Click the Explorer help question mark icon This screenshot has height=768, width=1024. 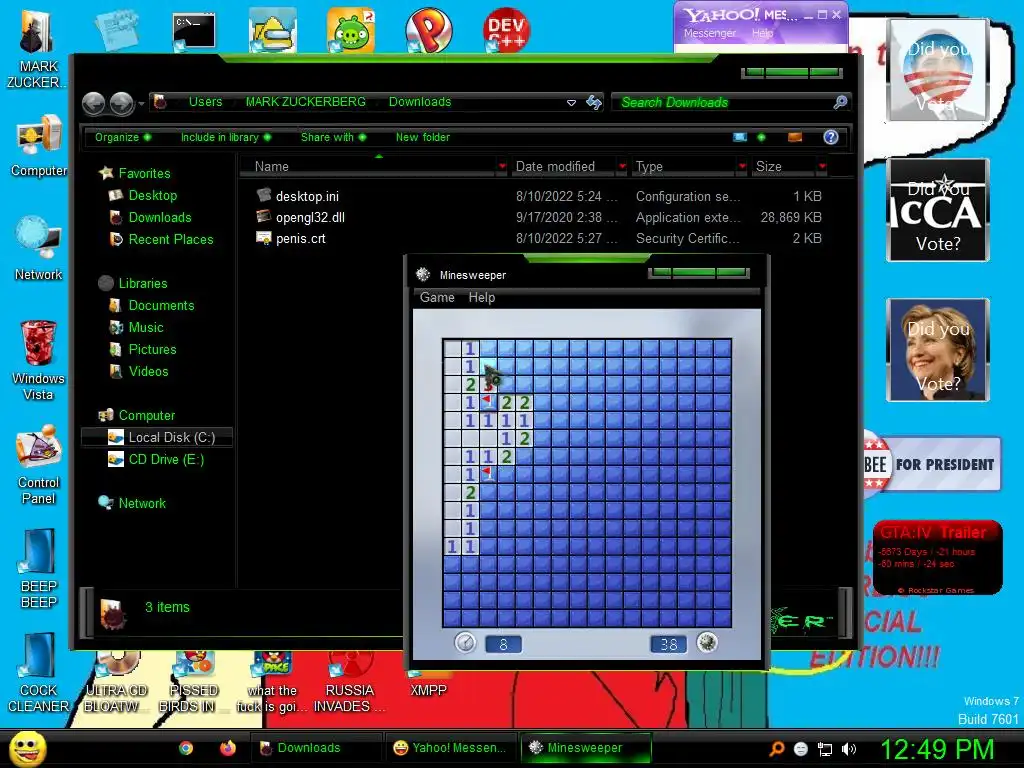(831, 137)
